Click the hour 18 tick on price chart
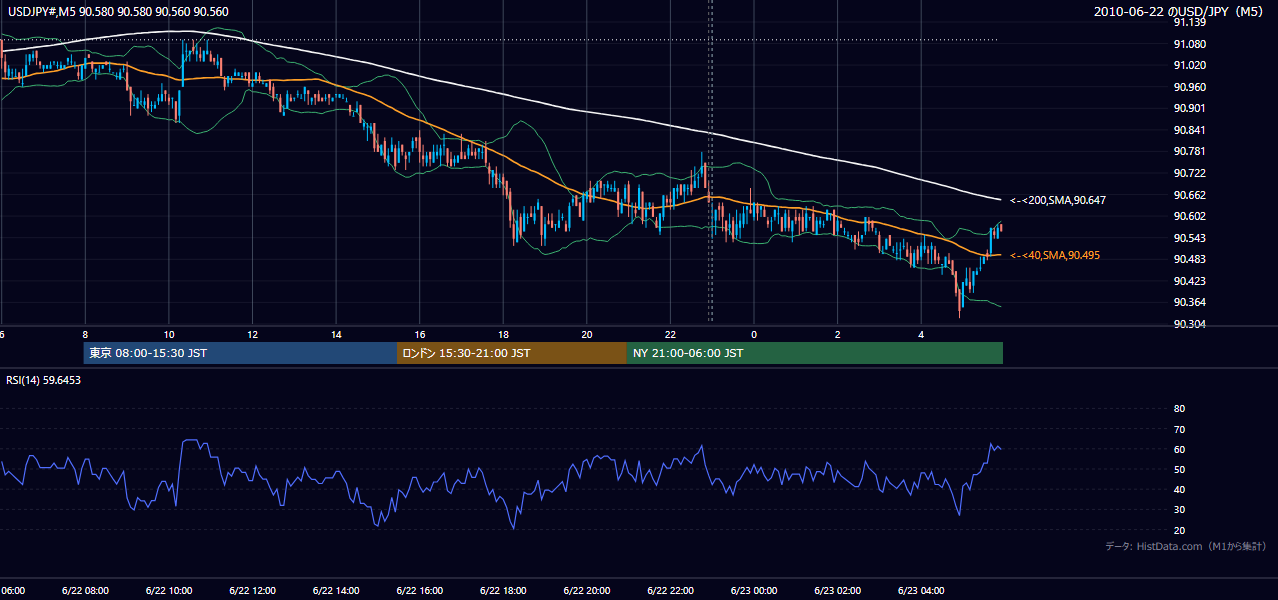The image size is (1278, 600). click(503, 335)
